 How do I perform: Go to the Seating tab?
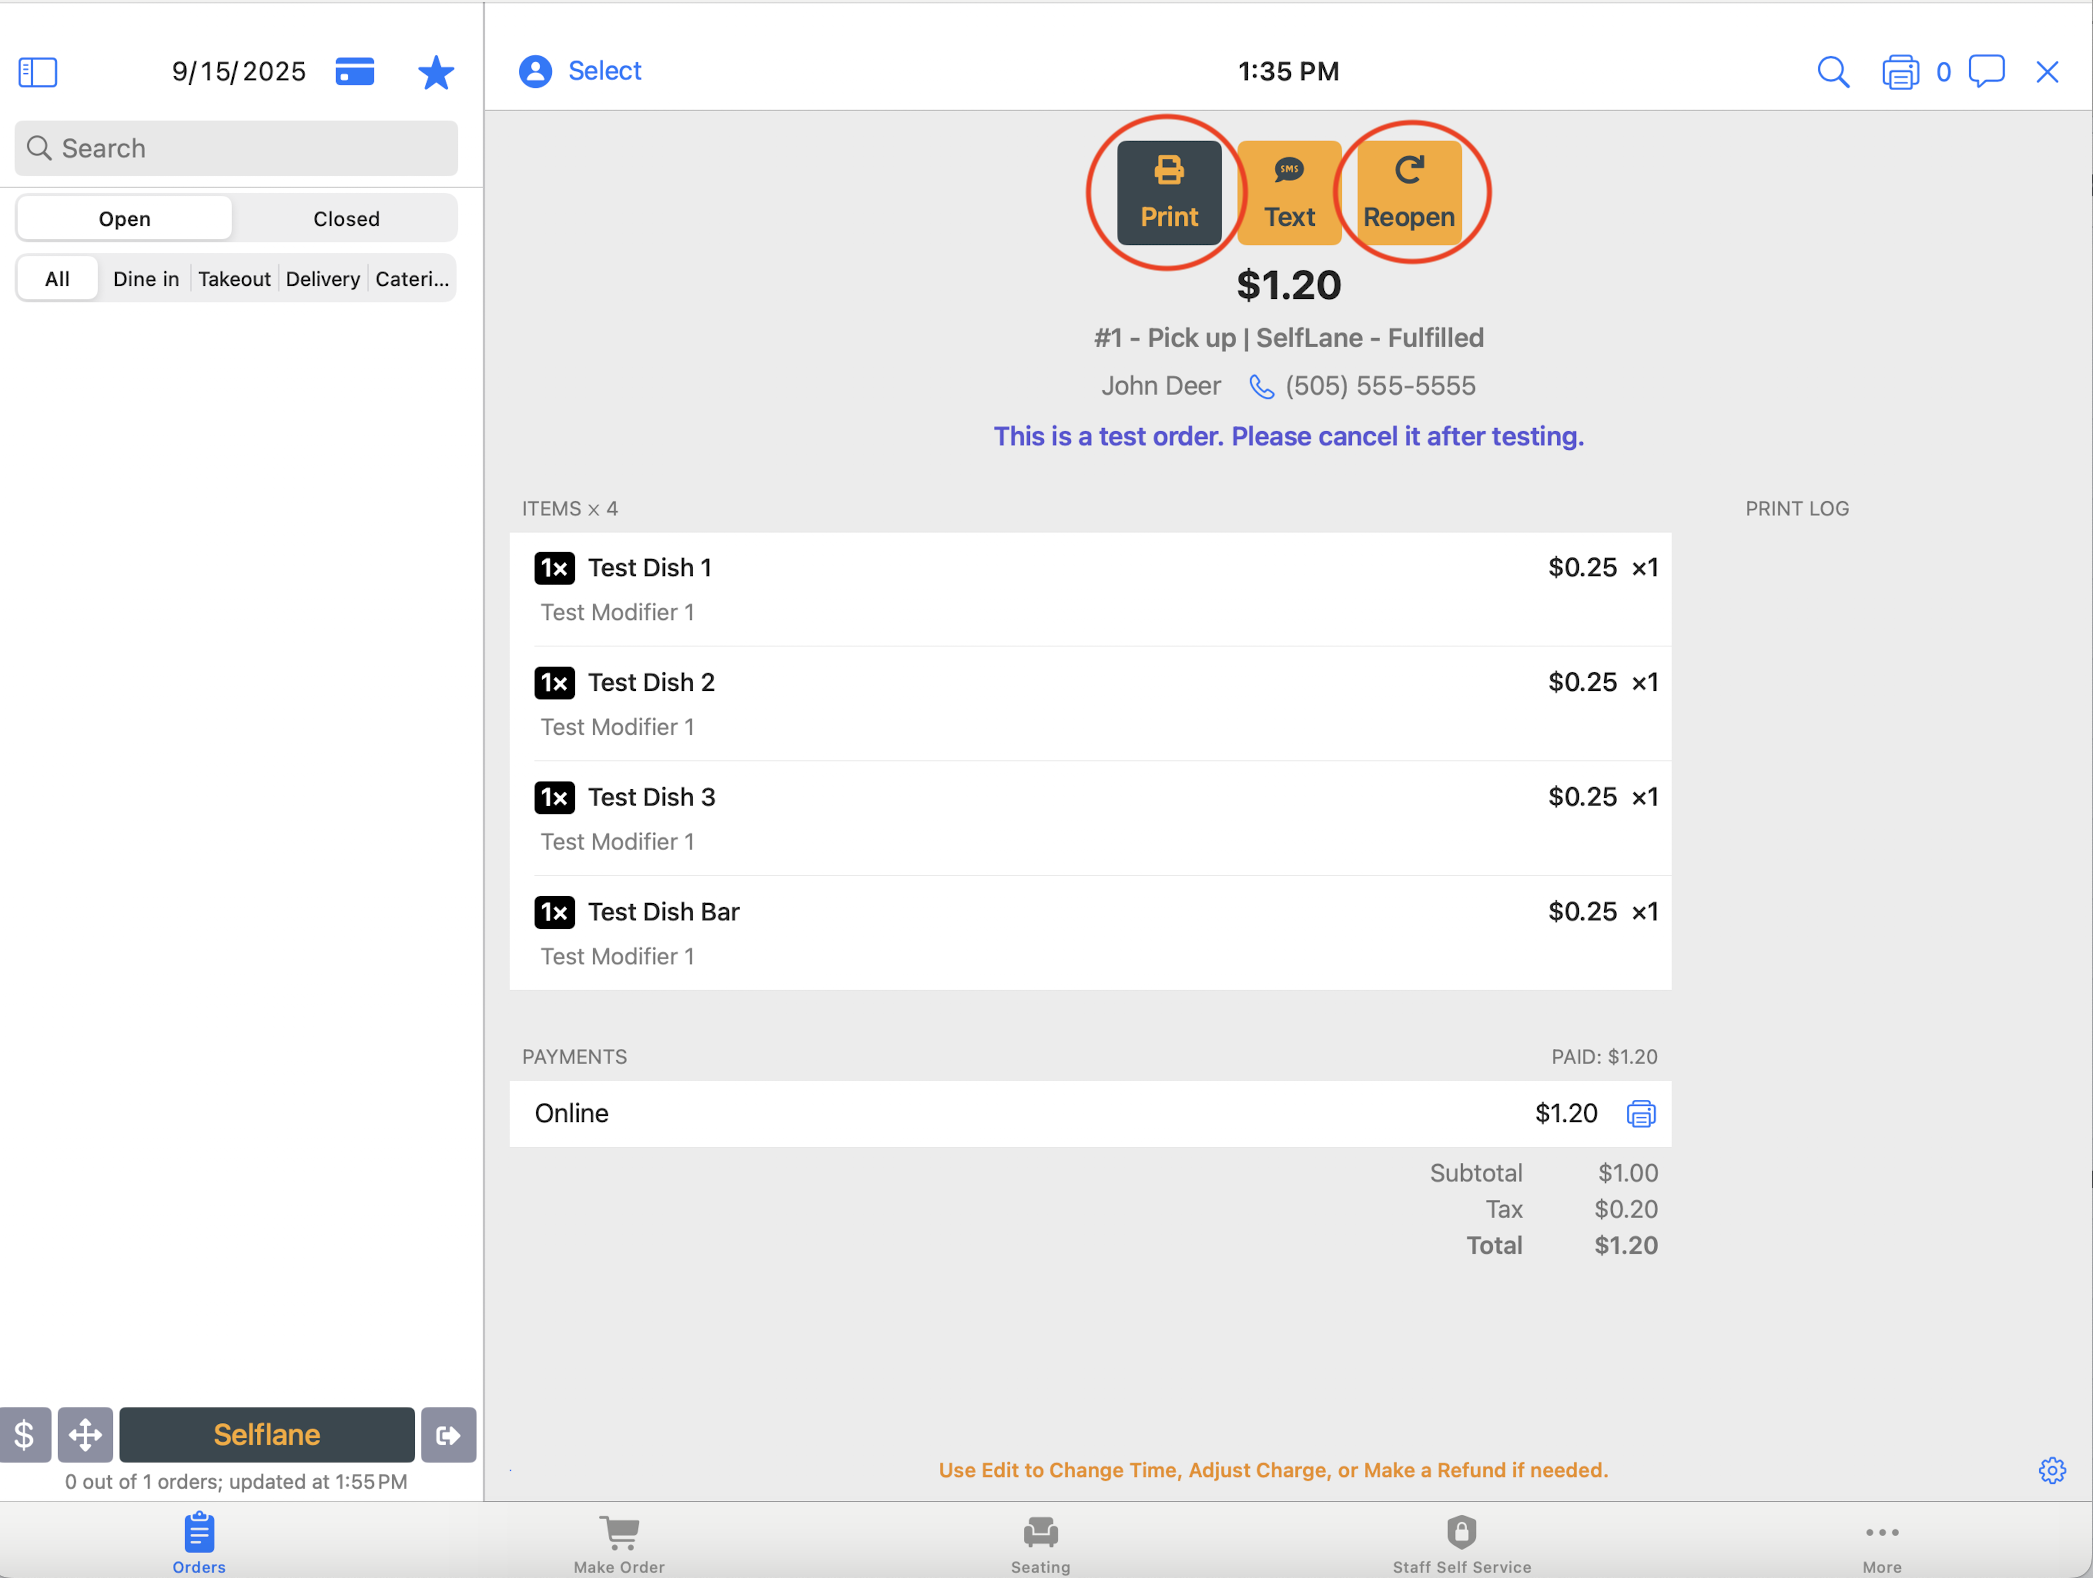pyautogui.click(x=1040, y=1543)
